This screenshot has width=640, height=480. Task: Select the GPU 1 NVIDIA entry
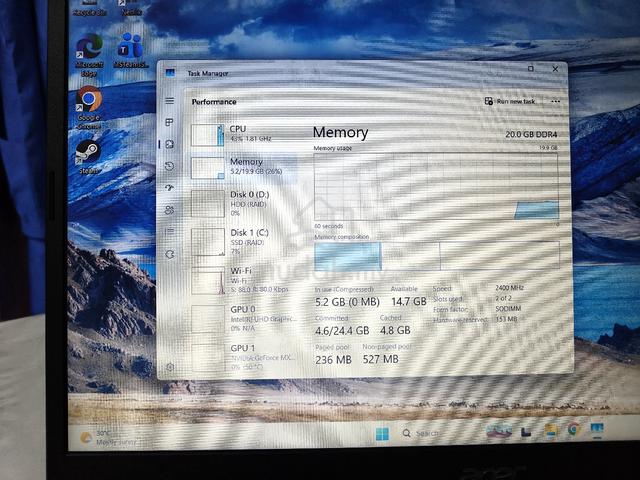click(x=244, y=357)
